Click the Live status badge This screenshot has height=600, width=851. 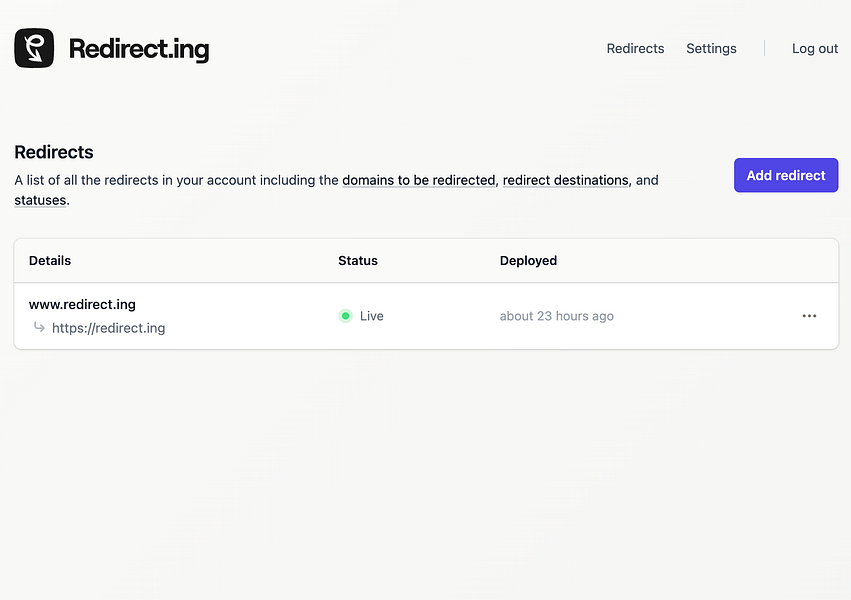[360, 315]
